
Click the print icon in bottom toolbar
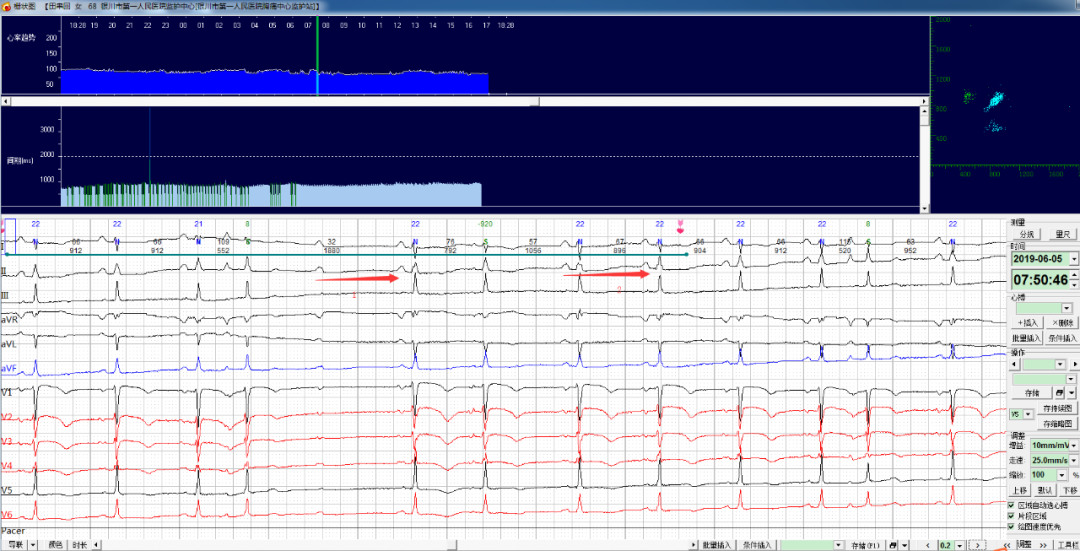[x=893, y=545]
